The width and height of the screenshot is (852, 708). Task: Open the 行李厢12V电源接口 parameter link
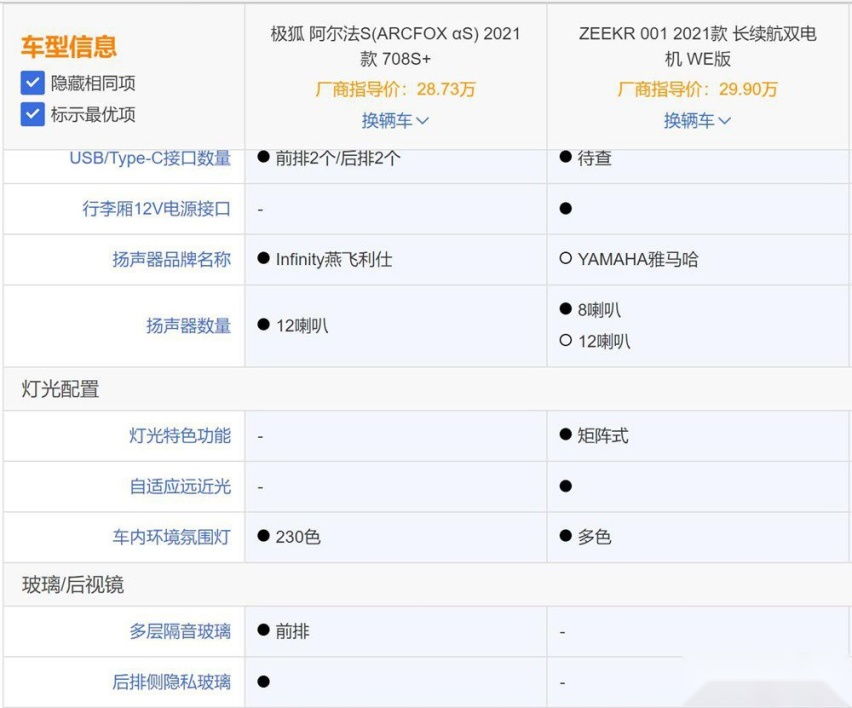point(156,209)
